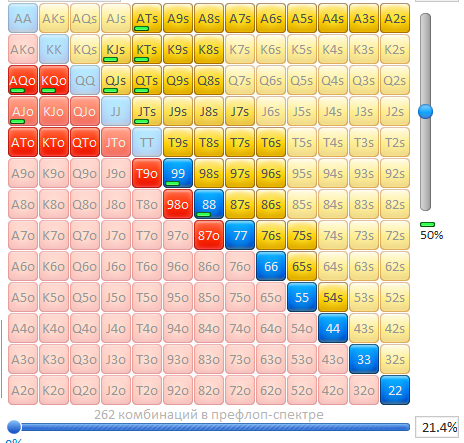Toggle the 98s suited cell
The width and height of the screenshot is (464, 443).
(209, 173)
